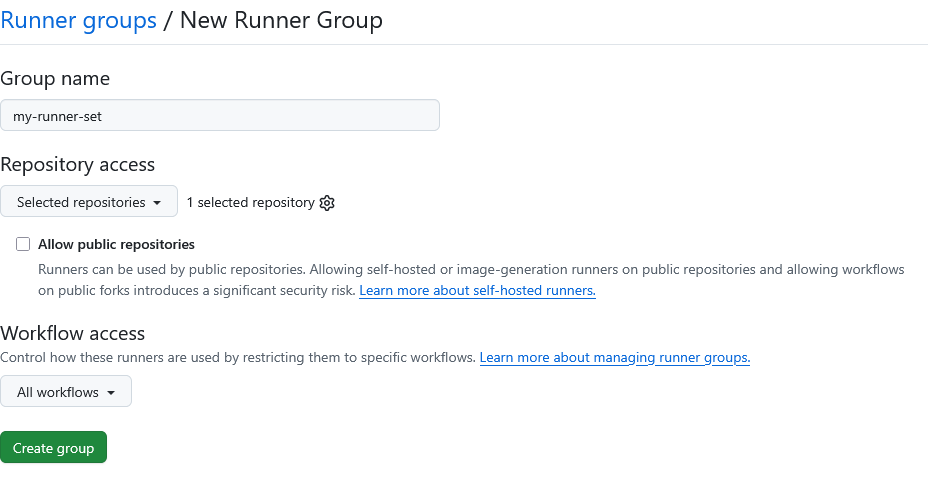Click the caret arrow on All workflows

coord(111,393)
